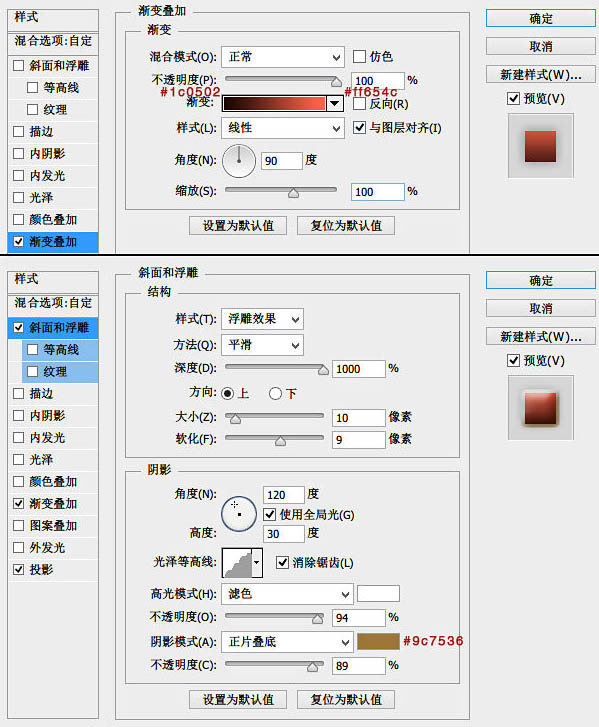Uncheck 预览 in the gradient overlay dialog
The height and width of the screenshot is (727, 599).
513,98
